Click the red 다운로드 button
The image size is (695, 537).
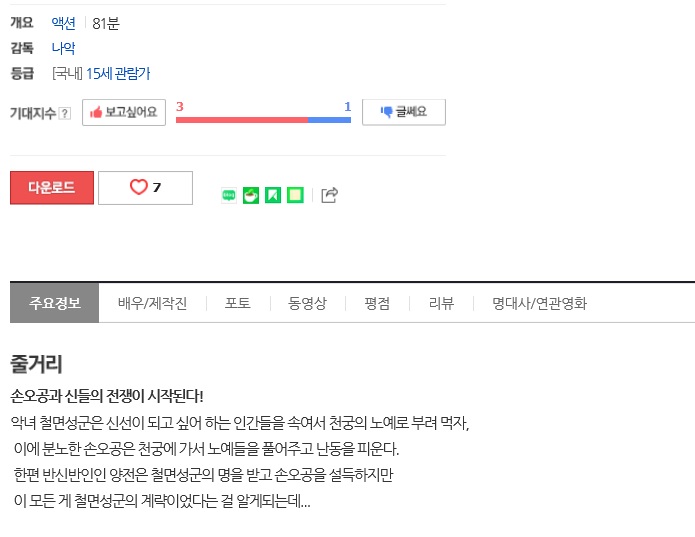click(52, 188)
